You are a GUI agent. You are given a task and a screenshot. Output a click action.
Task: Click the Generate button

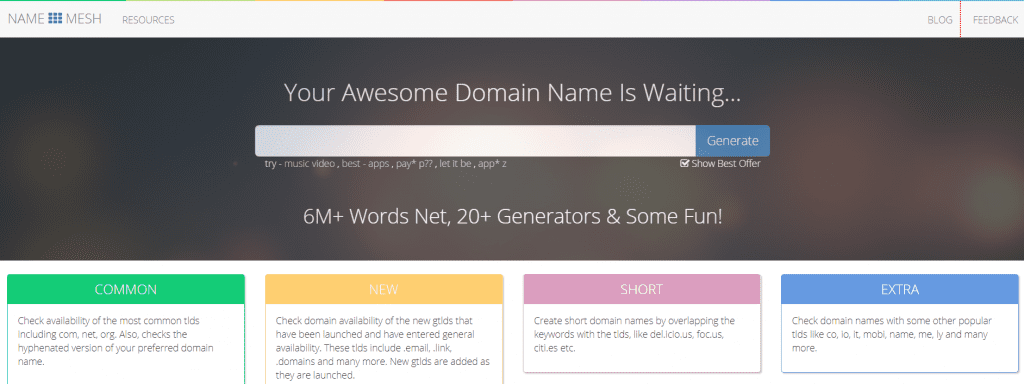click(733, 140)
